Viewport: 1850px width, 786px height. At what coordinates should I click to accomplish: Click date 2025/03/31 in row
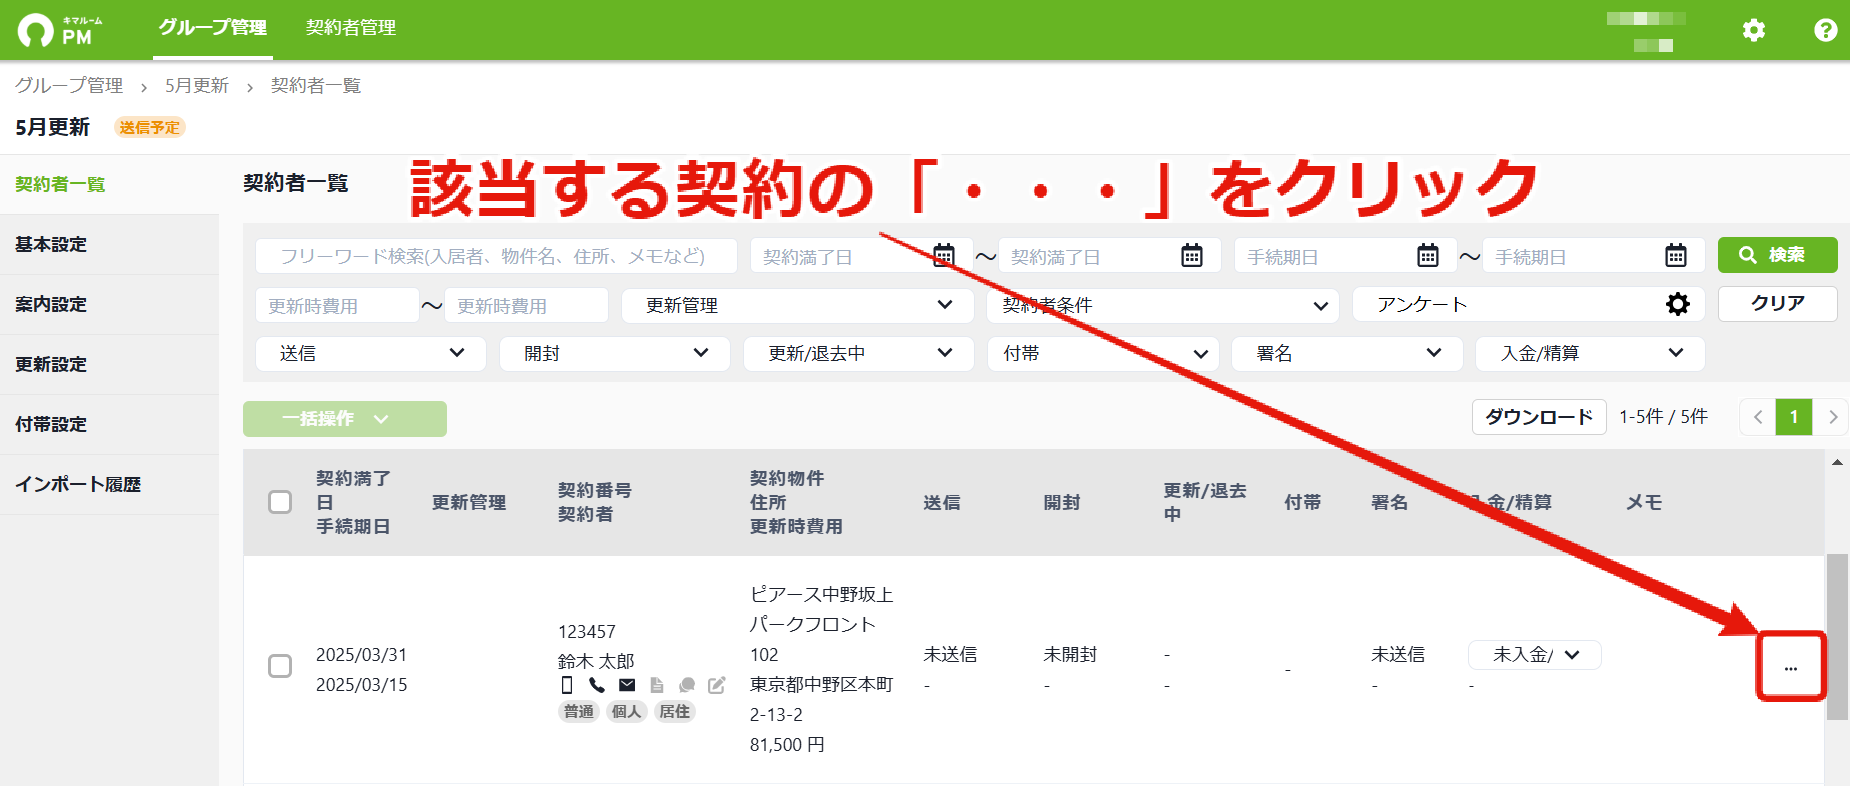tap(362, 655)
